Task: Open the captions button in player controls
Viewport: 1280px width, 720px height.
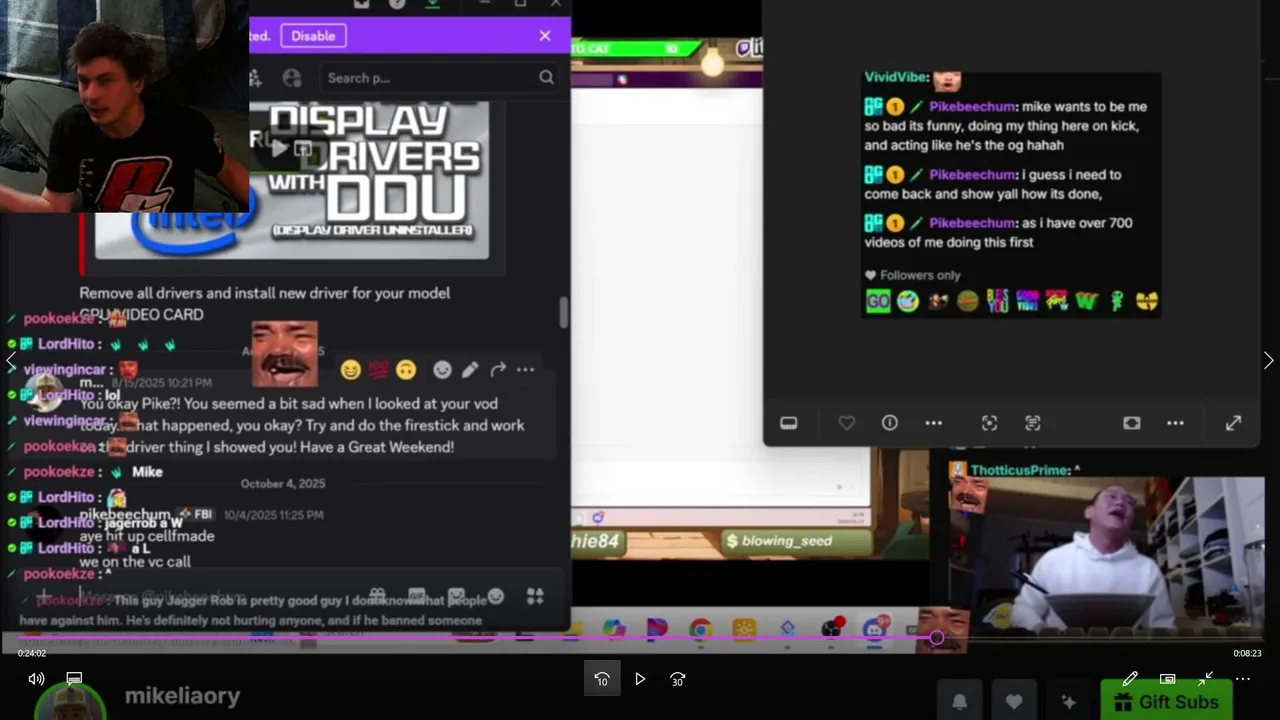Action: tap(74, 679)
